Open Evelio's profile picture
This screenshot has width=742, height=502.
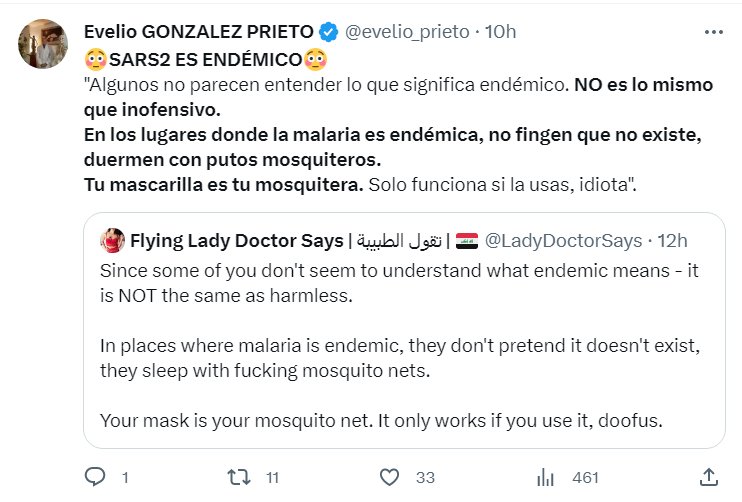(43, 44)
